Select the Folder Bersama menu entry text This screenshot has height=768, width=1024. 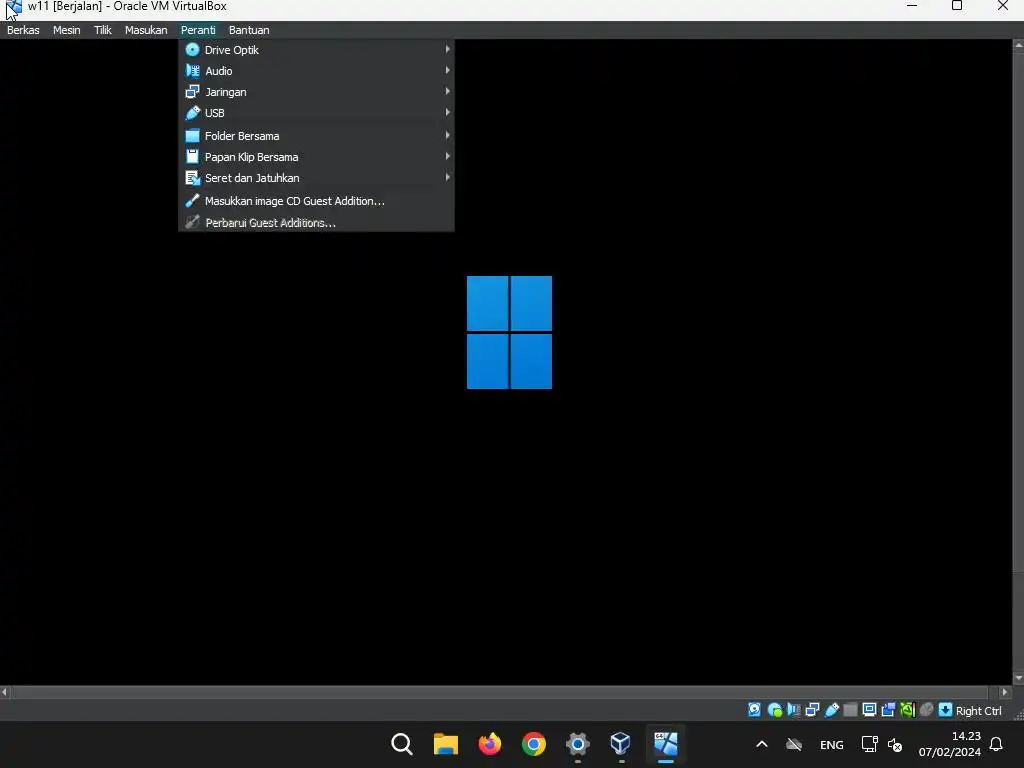(242, 136)
